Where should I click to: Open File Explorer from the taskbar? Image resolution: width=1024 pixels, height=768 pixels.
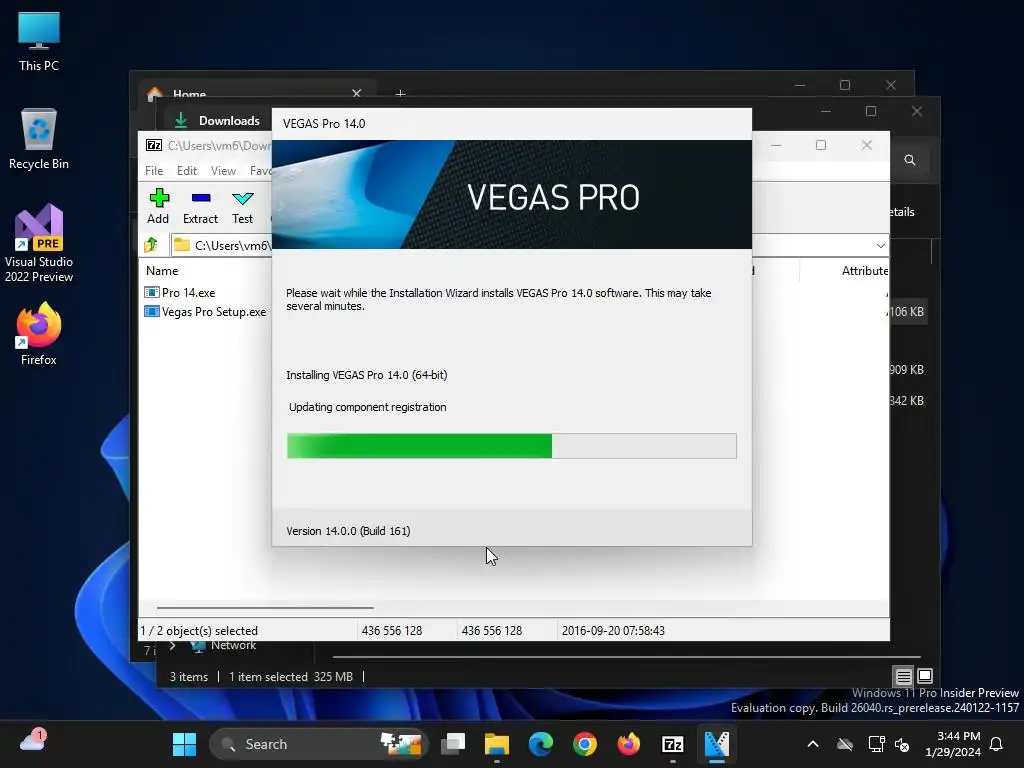(x=496, y=744)
